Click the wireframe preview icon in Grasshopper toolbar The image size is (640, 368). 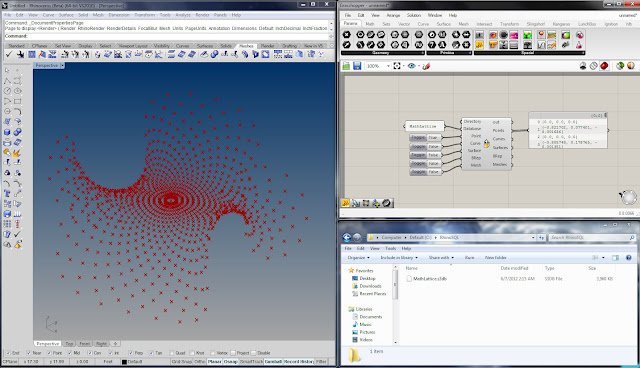[593, 66]
